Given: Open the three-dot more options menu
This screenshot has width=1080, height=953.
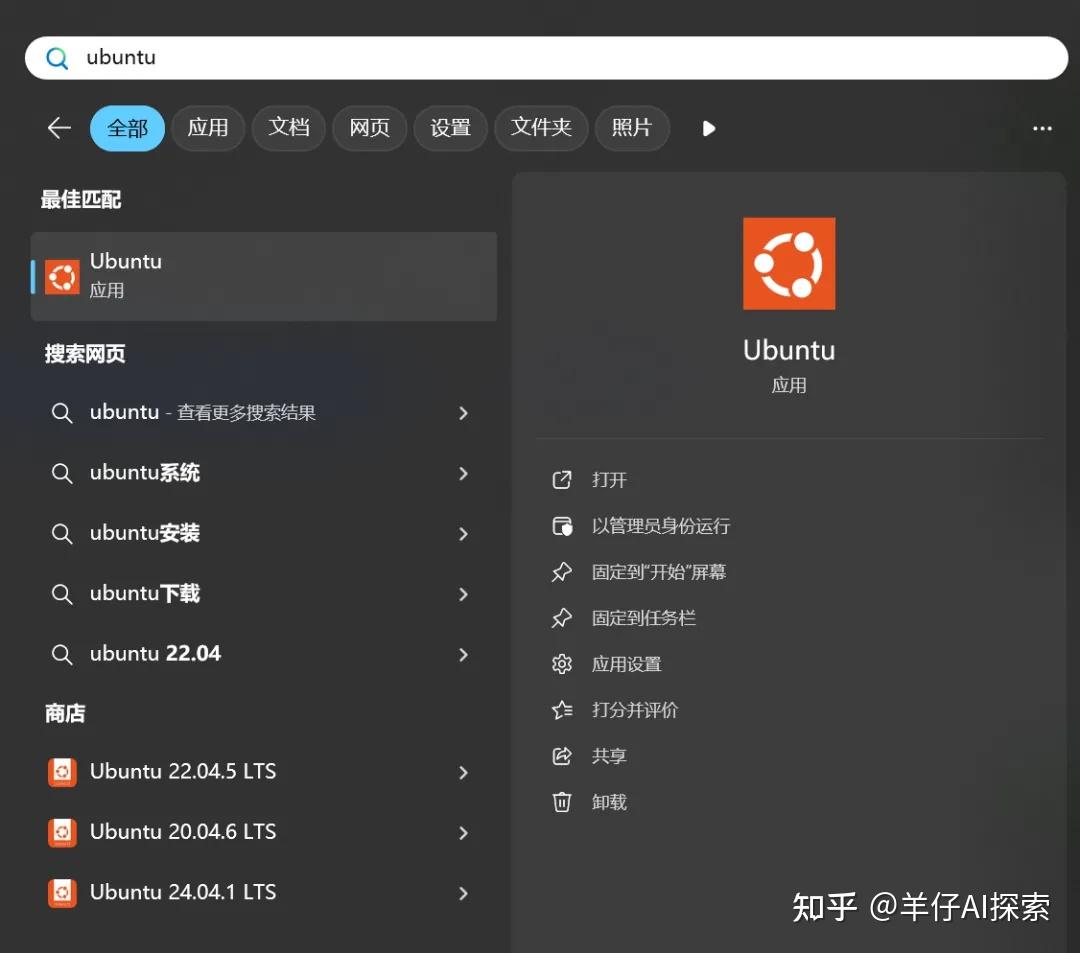Looking at the screenshot, I should pyautogui.click(x=1042, y=129).
